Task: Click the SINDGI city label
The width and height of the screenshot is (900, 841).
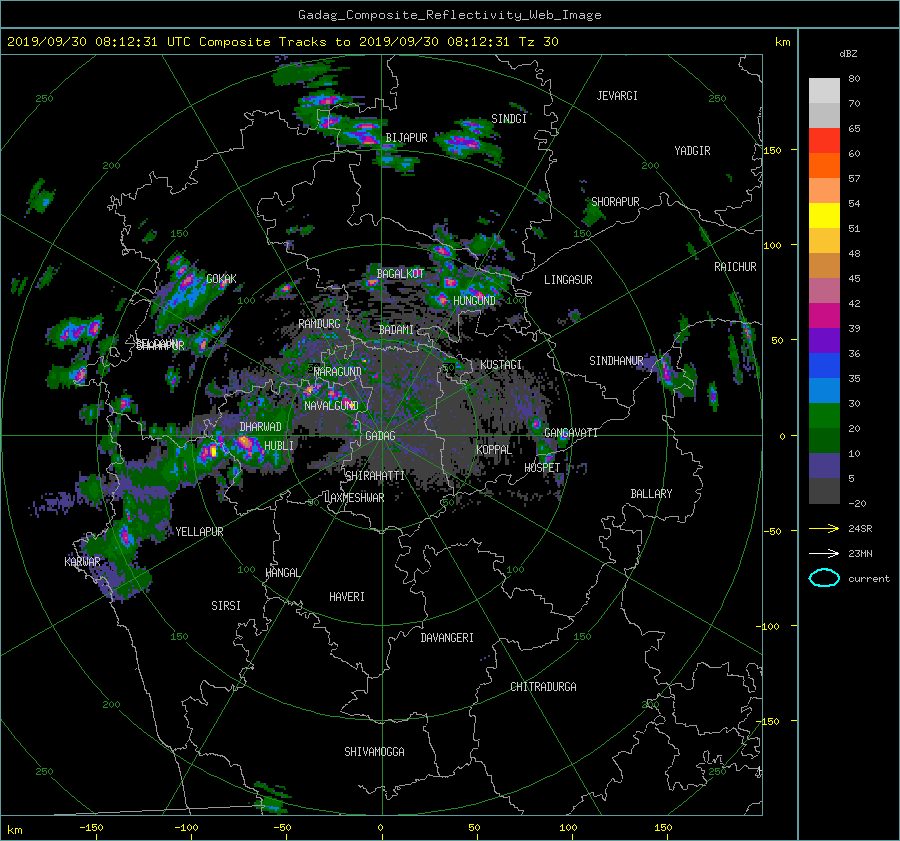Action: [509, 119]
